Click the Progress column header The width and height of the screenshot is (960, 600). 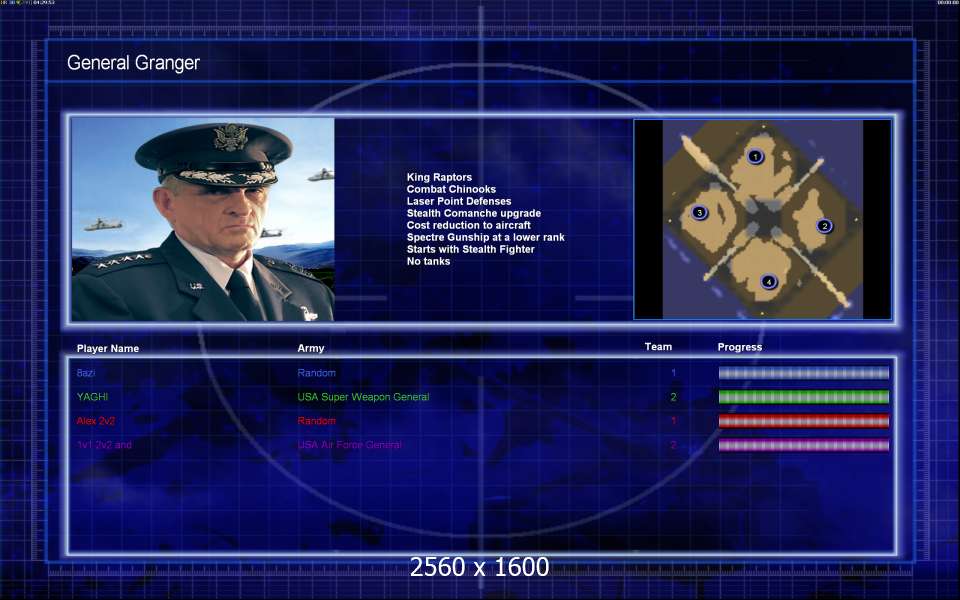pos(740,347)
